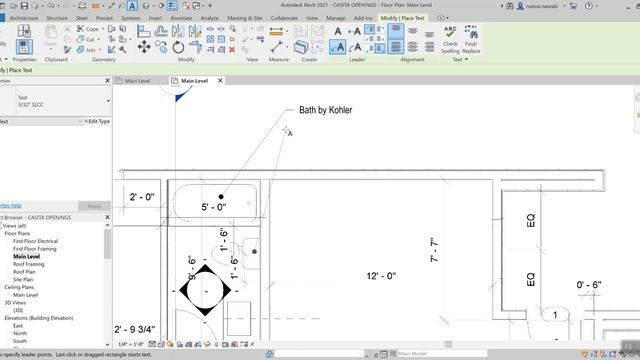This screenshot has width=640, height=360.
Task: Click the Array tool in Modify panel
Action: click(210, 39)
